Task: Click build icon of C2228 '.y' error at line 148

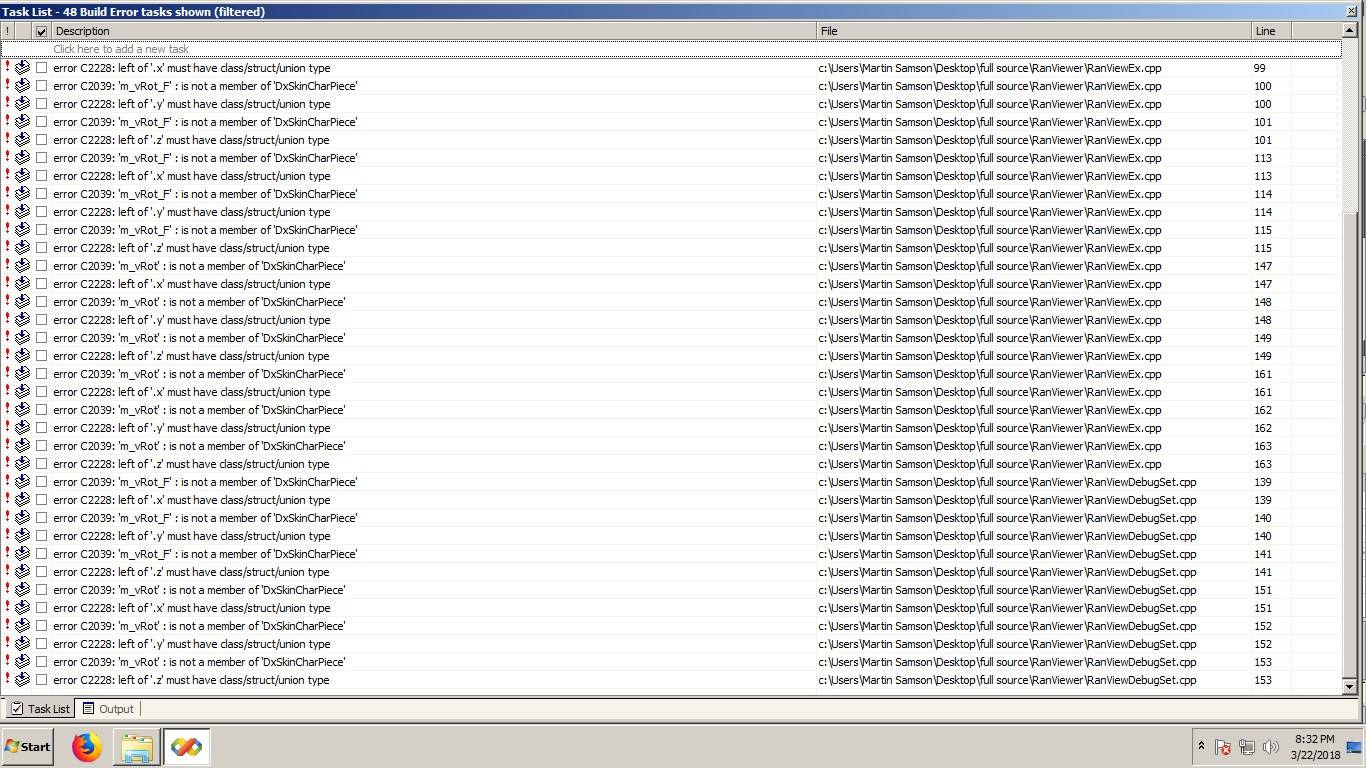Action: coord(22,320)
